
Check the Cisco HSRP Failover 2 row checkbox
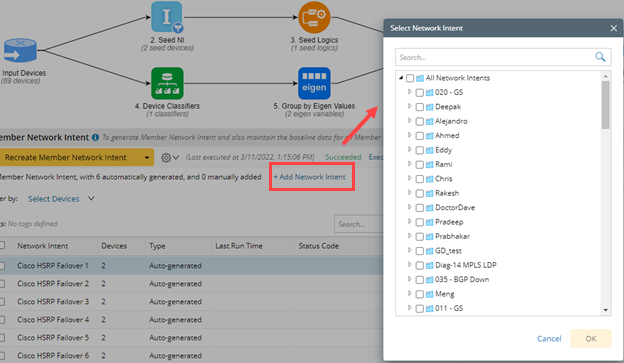(2, 284)
